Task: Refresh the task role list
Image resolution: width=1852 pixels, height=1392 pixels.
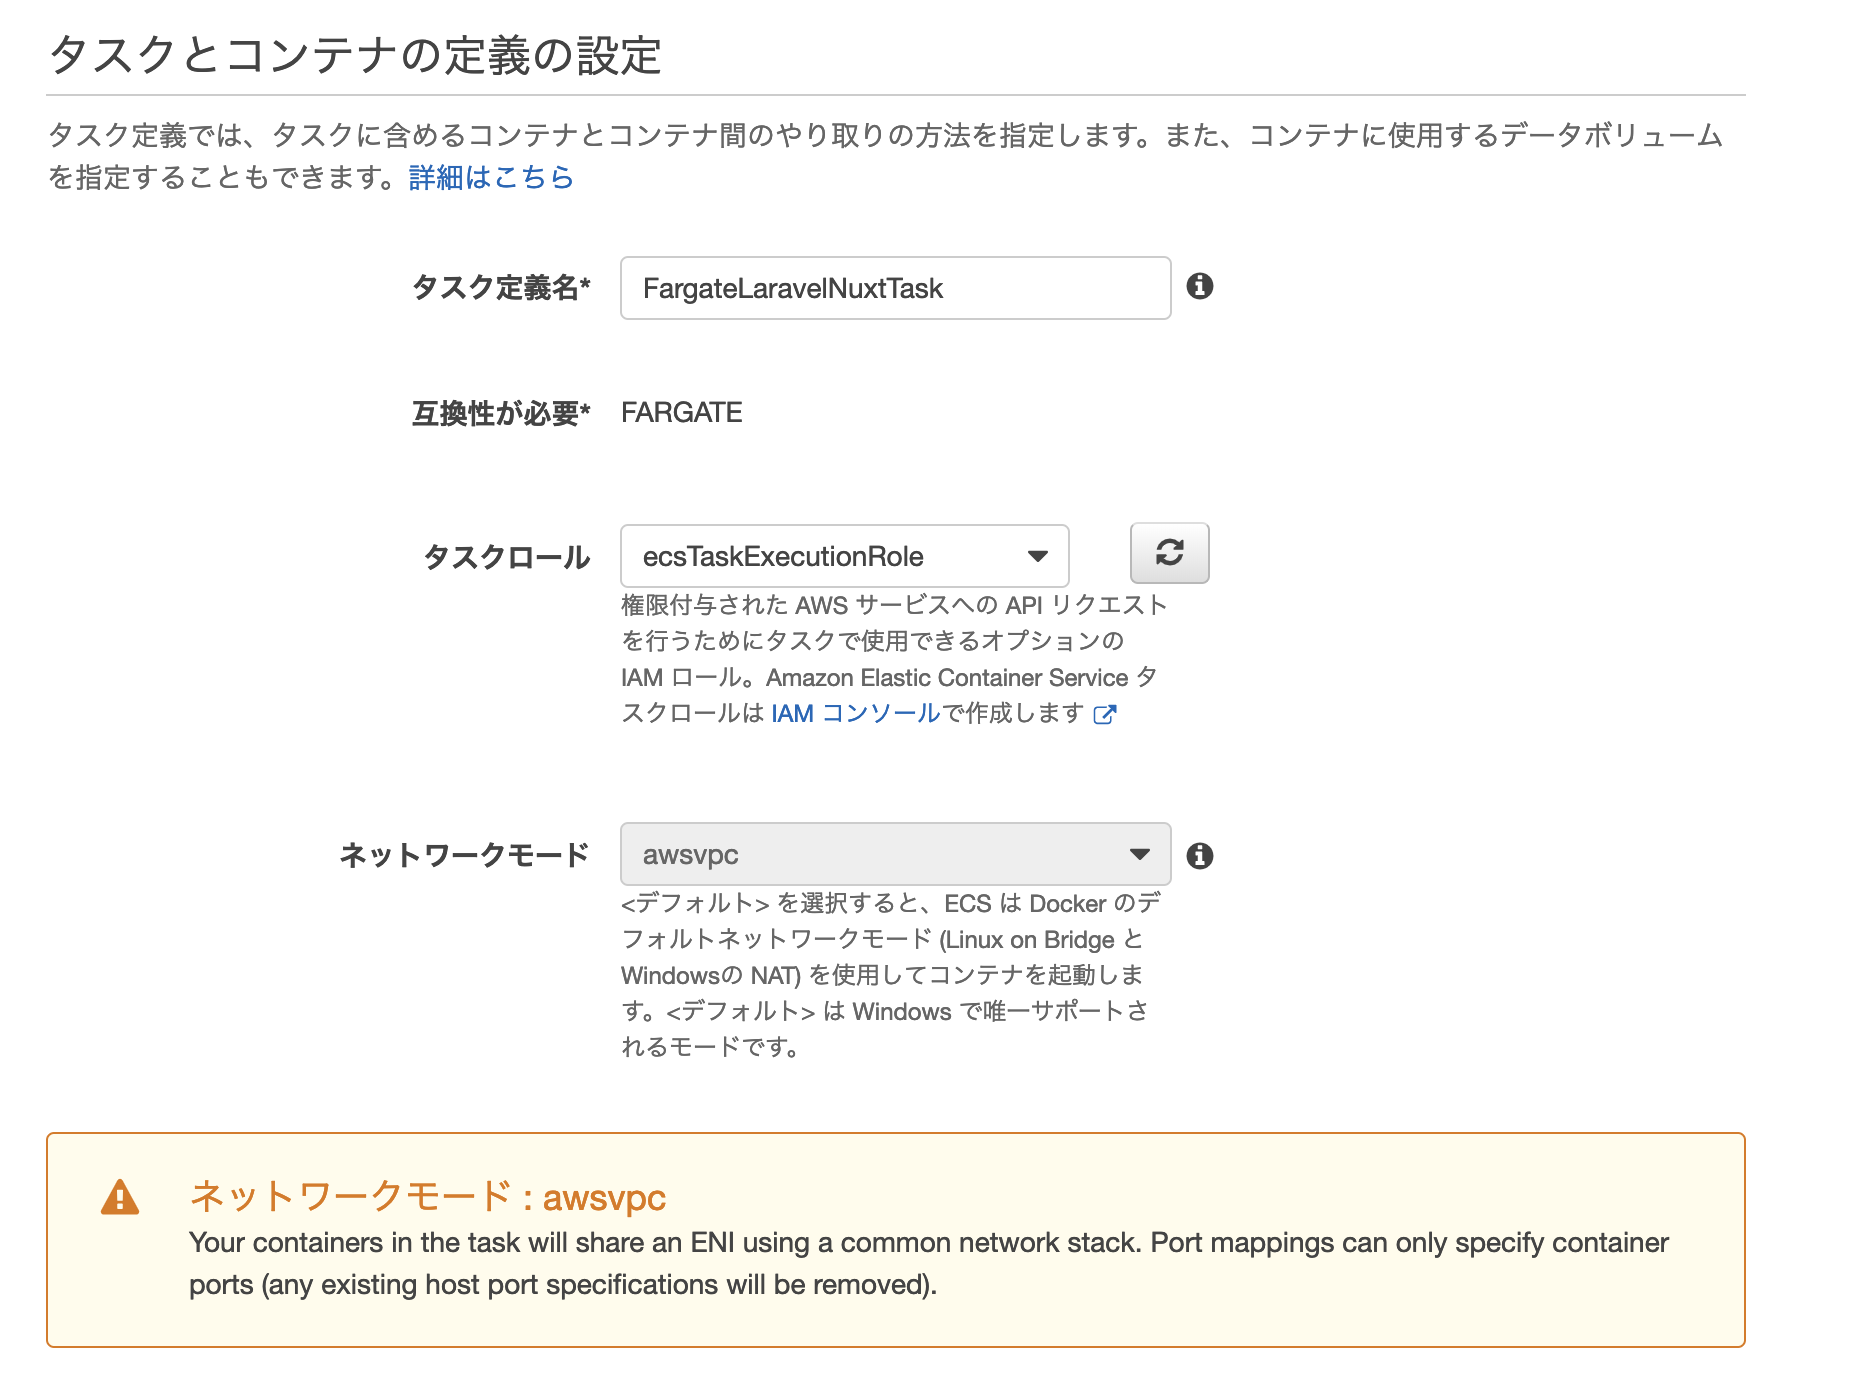Action: [1169, 553]
